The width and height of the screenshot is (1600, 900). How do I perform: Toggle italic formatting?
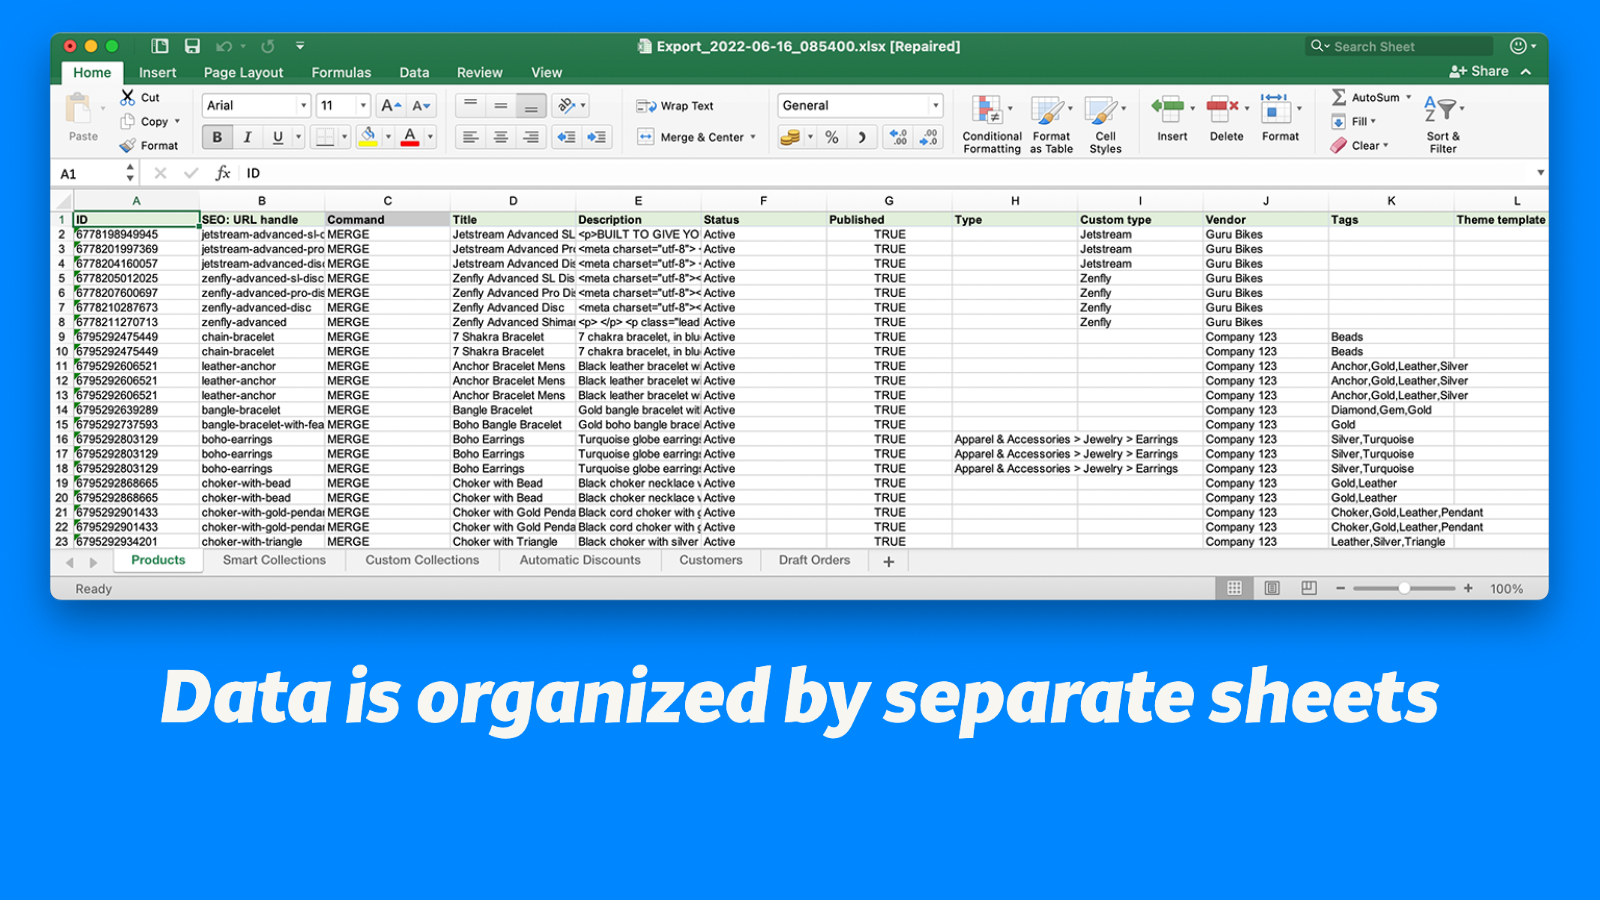coord(247,137)
